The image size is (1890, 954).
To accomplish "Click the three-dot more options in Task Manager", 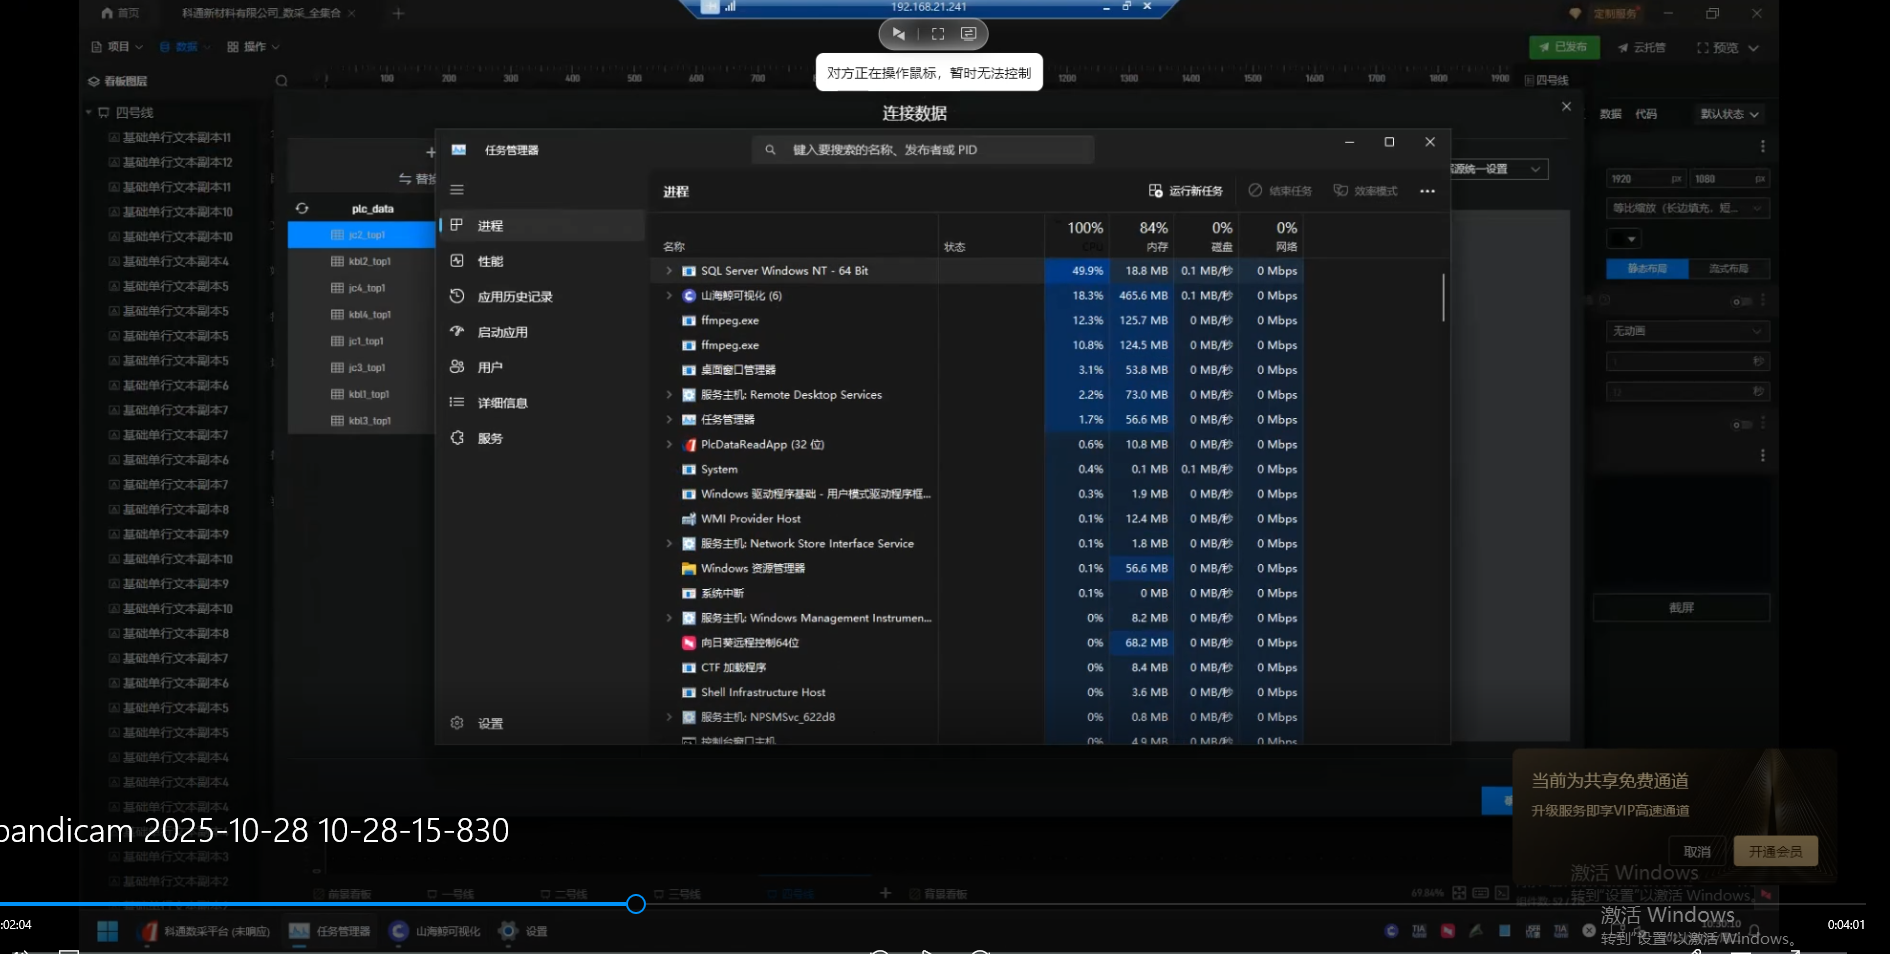I will coord(1427,191).
